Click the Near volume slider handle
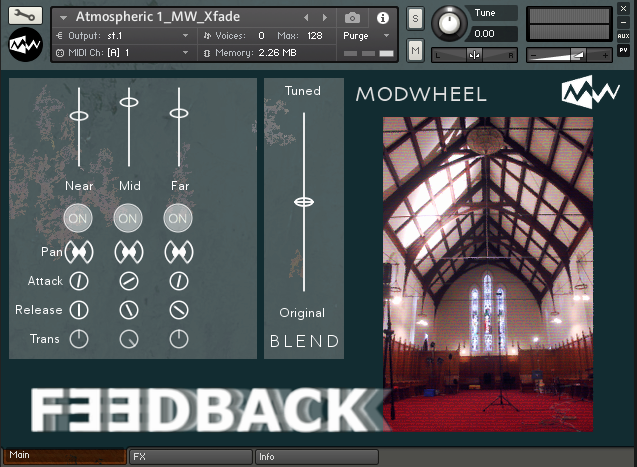Image resolution: width=637 pixels, height=467 pixels. (79, 116)
